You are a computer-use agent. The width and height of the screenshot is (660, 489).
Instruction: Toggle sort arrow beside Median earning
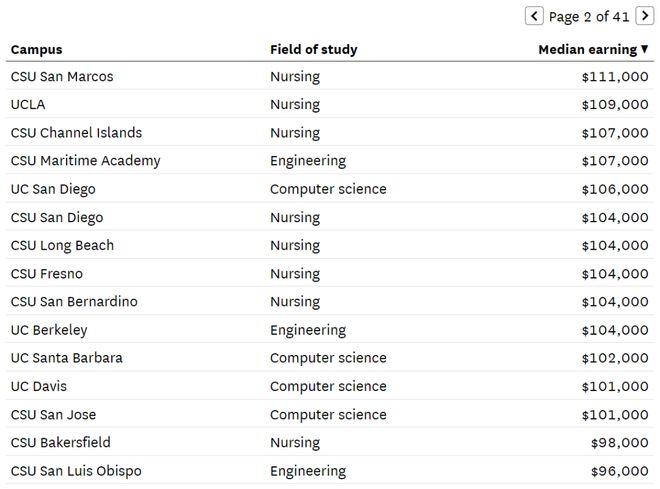tap(644, 50)
